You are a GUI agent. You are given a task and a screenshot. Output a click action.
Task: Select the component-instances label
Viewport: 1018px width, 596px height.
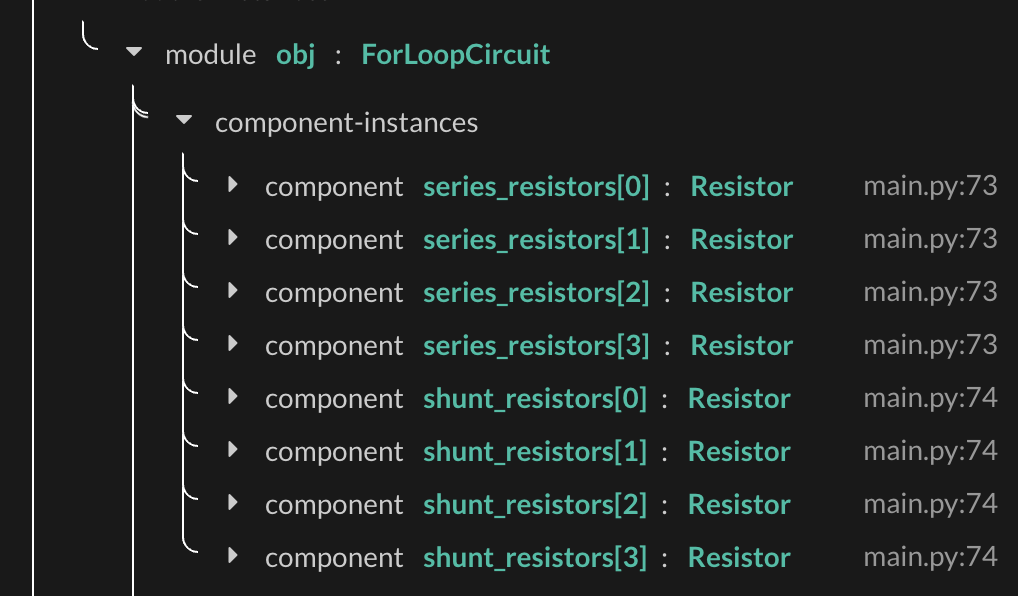pos(345,121)
